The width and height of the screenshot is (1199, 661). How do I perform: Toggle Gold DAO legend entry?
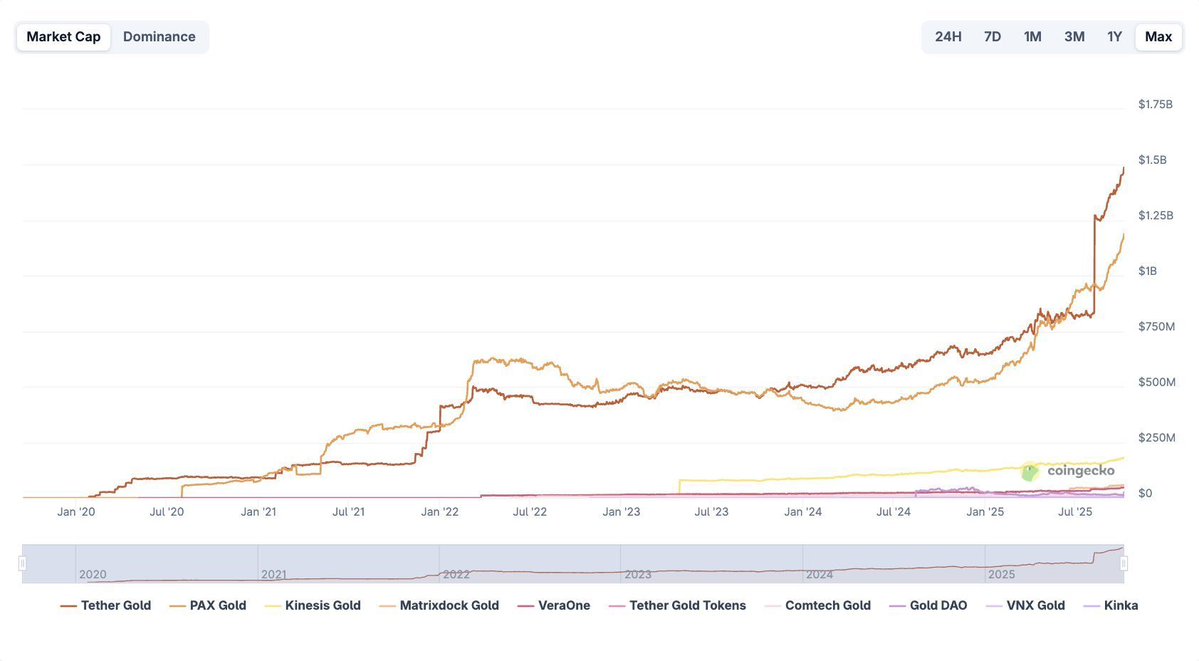coord(929,605)
